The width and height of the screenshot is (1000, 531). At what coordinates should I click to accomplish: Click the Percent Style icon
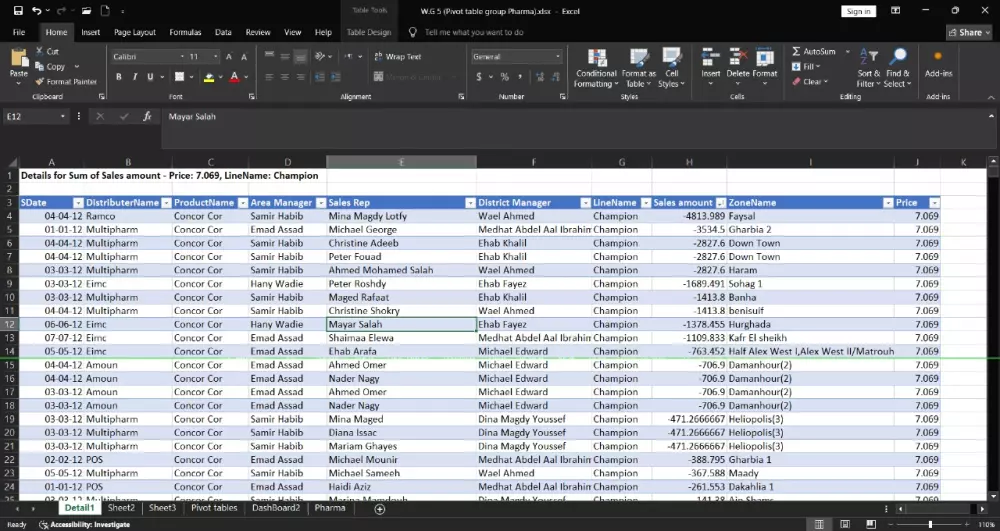(x=504, y=76)
